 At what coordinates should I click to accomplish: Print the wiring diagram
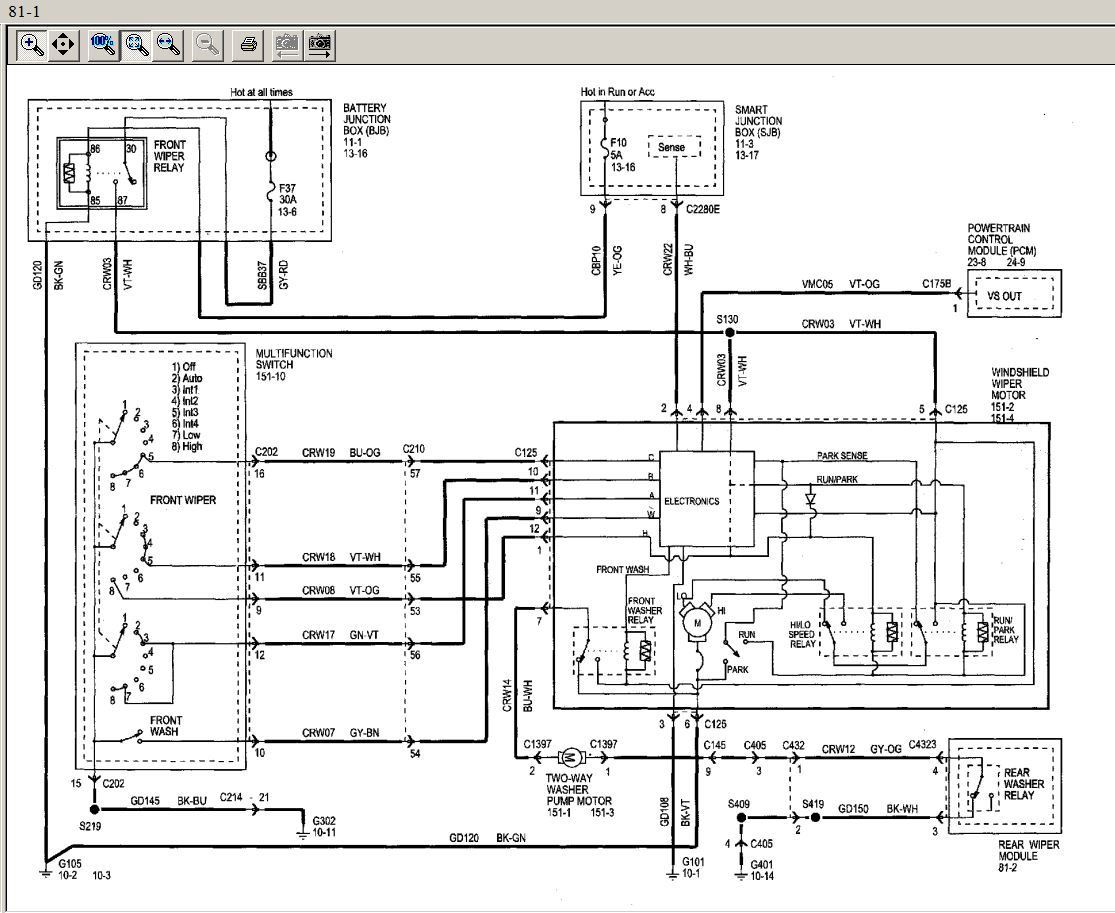click(248, 45)
